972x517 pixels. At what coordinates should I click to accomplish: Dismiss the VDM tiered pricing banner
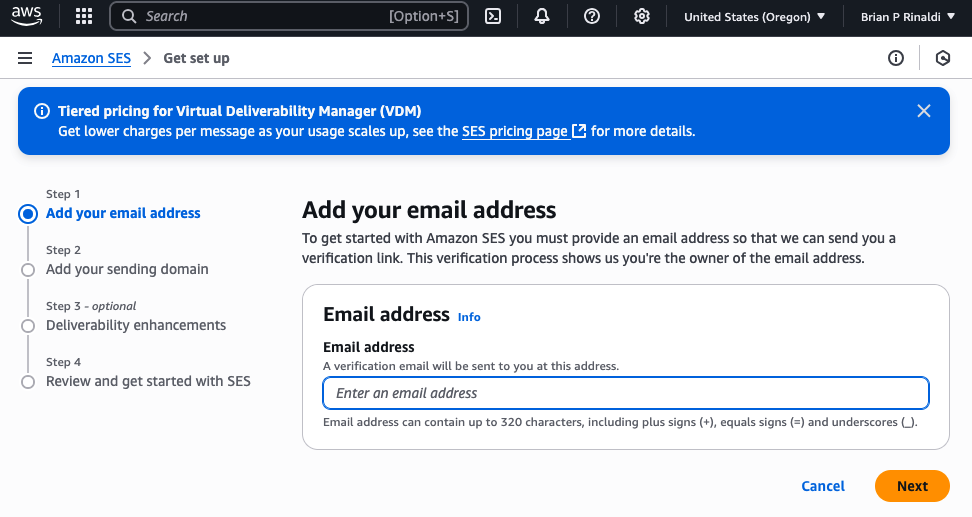924,111
